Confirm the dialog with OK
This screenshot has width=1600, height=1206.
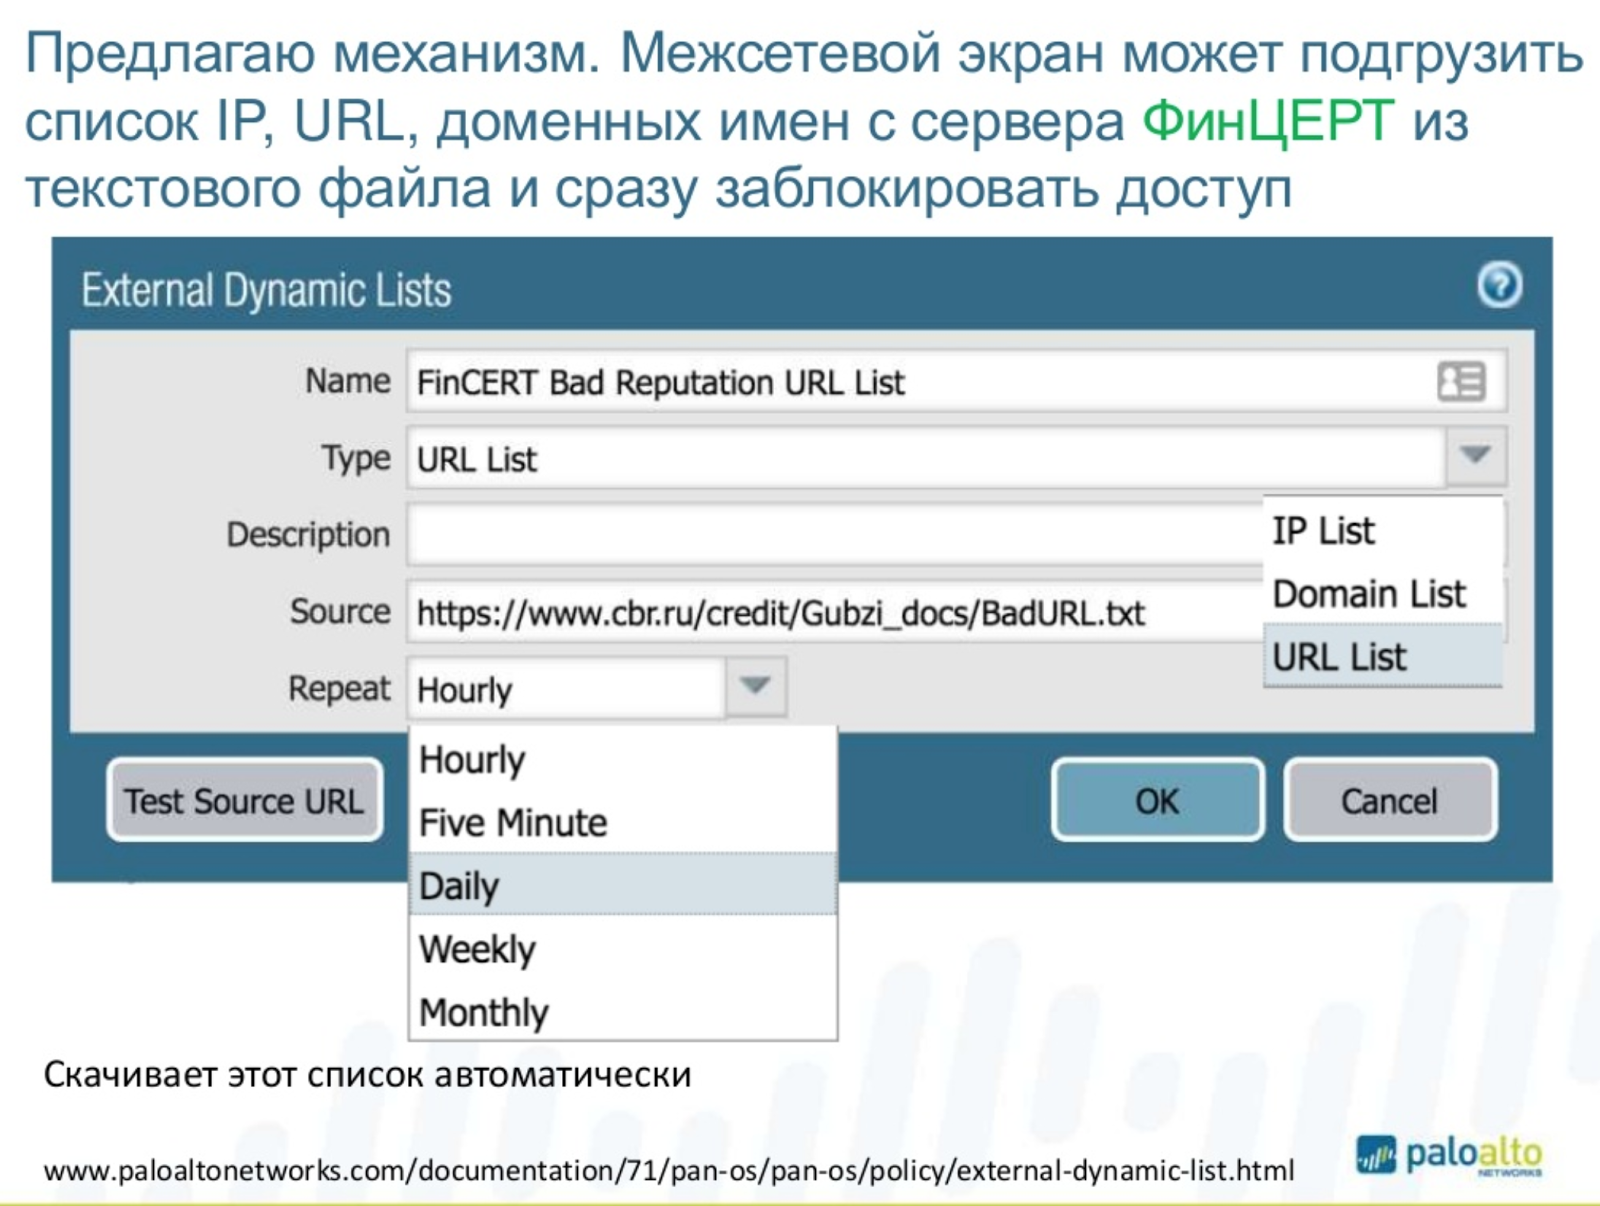coord(1158,800)
